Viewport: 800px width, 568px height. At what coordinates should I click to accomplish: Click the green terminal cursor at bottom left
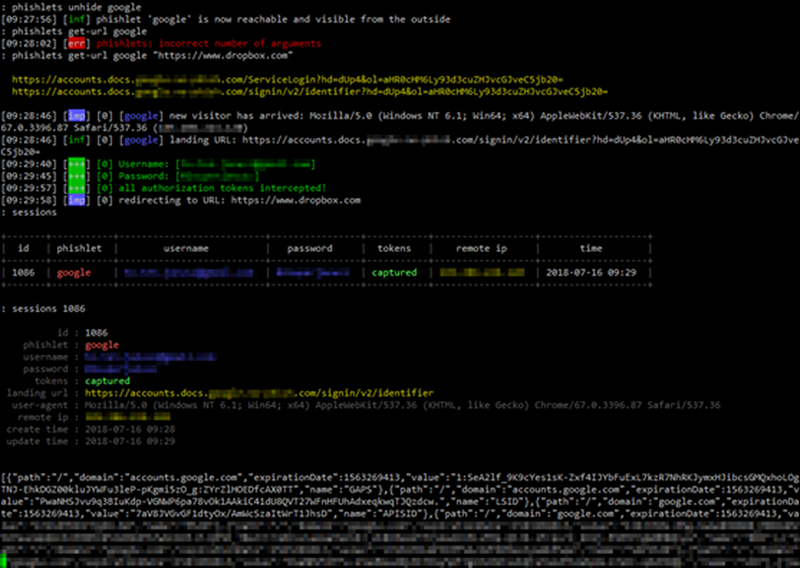tap(3, 560)
